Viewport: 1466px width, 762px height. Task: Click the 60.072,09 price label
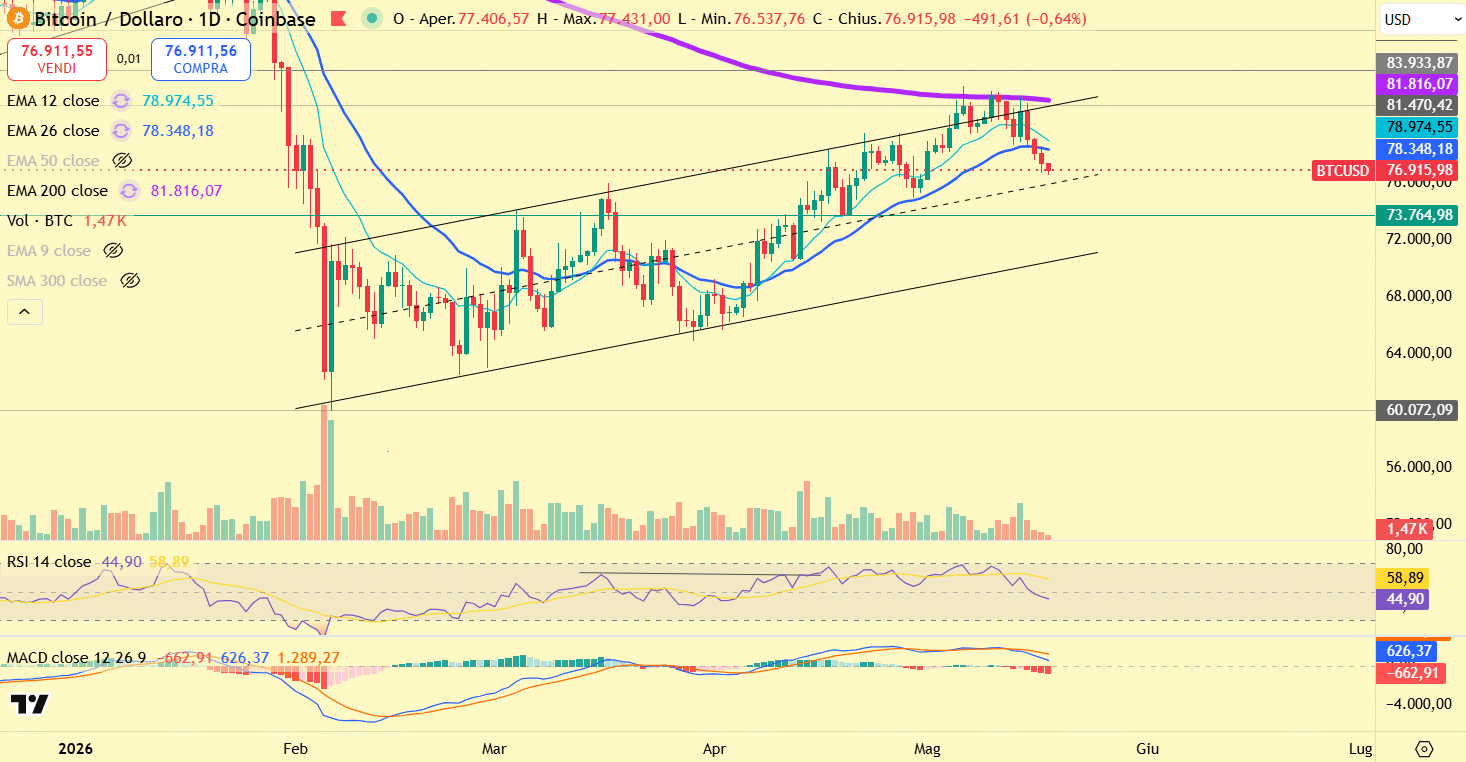point(1419,410)
